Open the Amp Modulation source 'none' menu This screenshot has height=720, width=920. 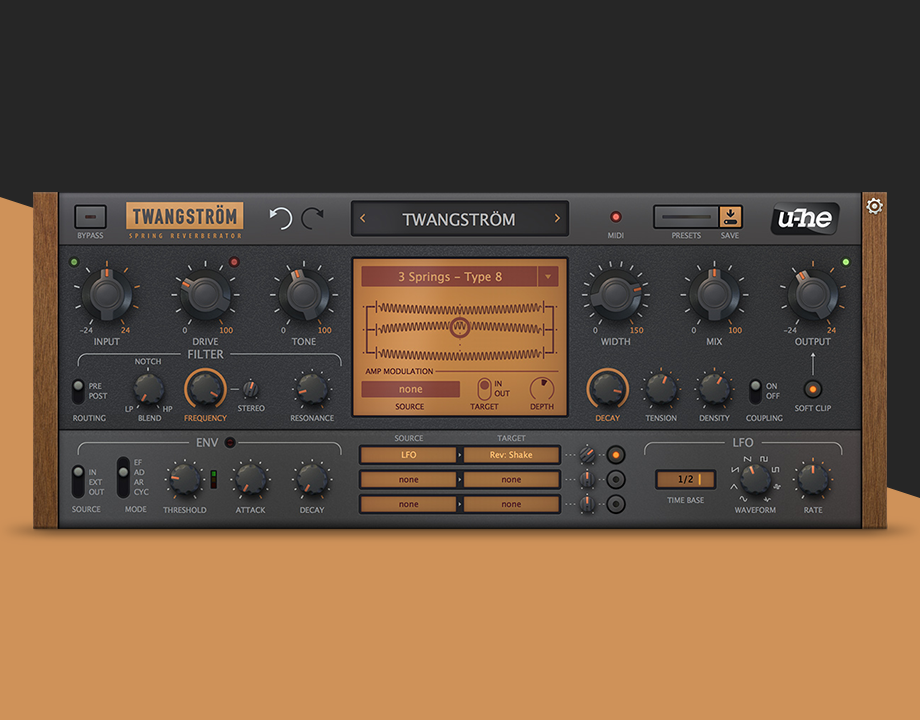[410, 389]
